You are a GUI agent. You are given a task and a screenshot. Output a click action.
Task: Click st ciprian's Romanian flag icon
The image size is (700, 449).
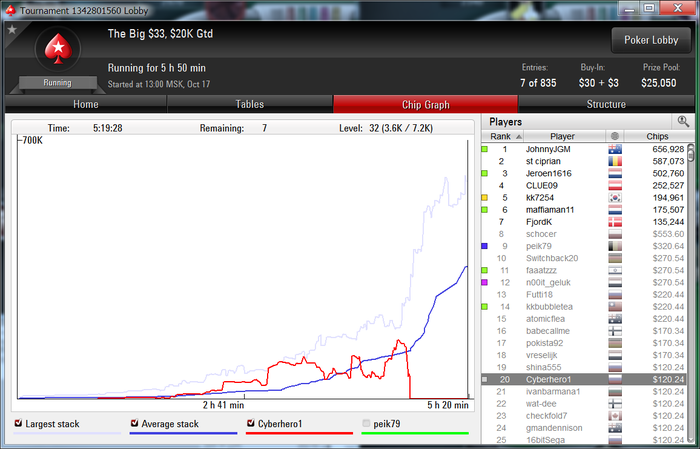[615, 161]
